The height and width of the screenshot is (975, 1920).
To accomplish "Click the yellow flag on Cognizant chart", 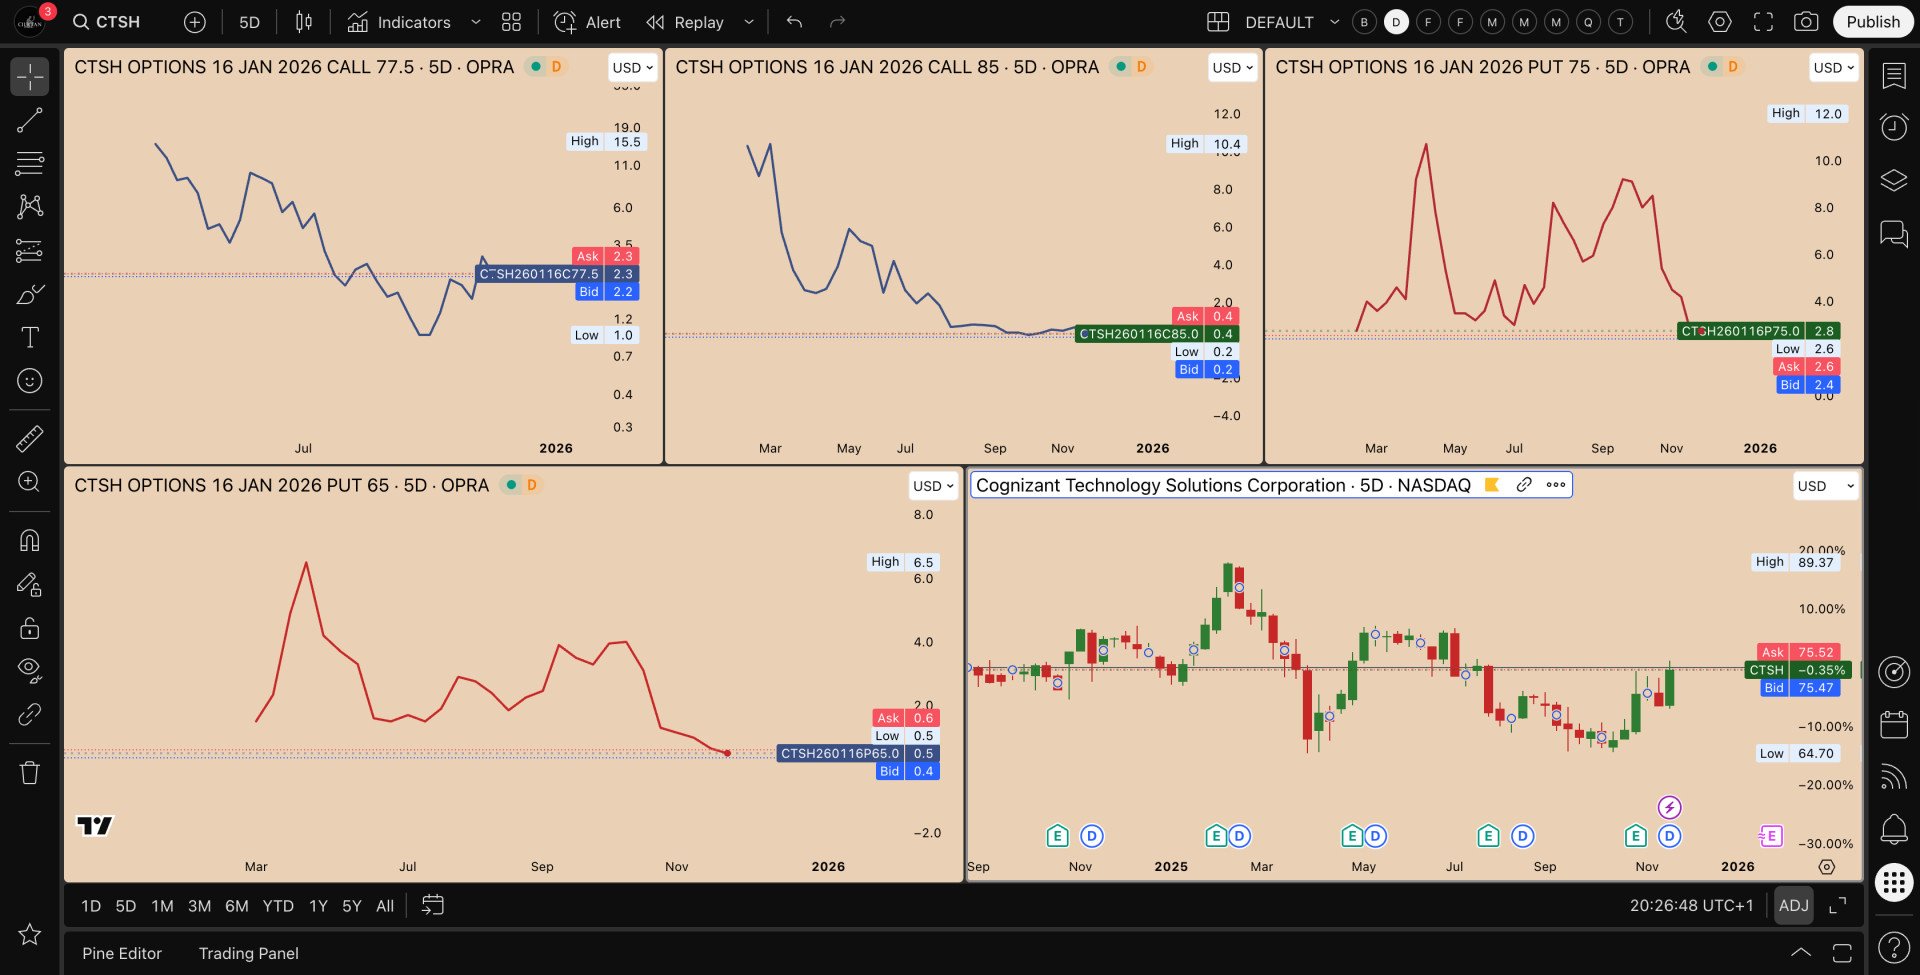I will [1492, 486].
